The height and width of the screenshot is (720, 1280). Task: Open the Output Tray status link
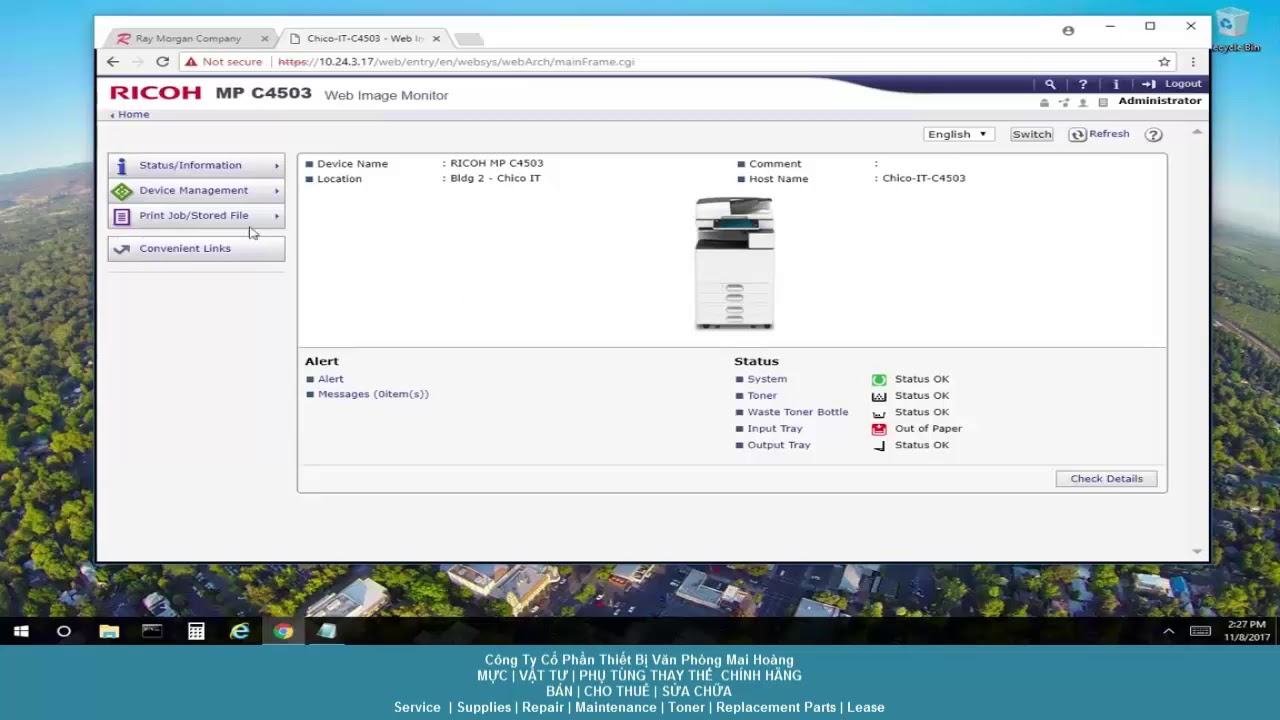tap(779, 446)
